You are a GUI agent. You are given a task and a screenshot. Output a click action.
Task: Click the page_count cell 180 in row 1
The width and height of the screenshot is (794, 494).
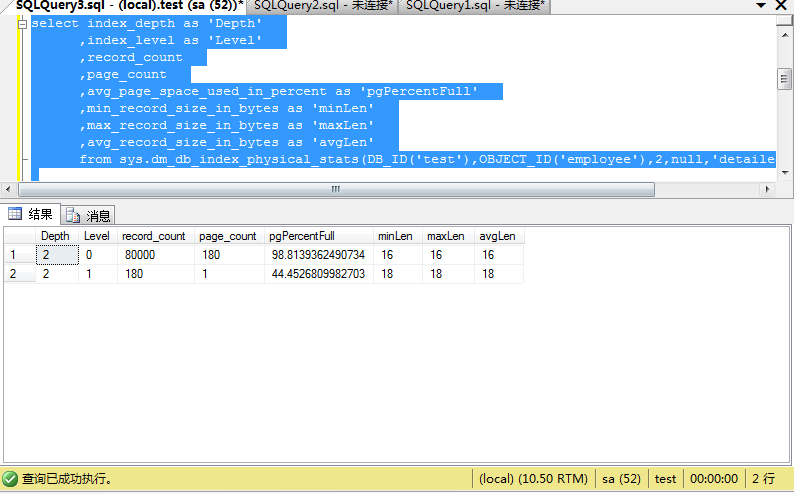pos(229,255)
